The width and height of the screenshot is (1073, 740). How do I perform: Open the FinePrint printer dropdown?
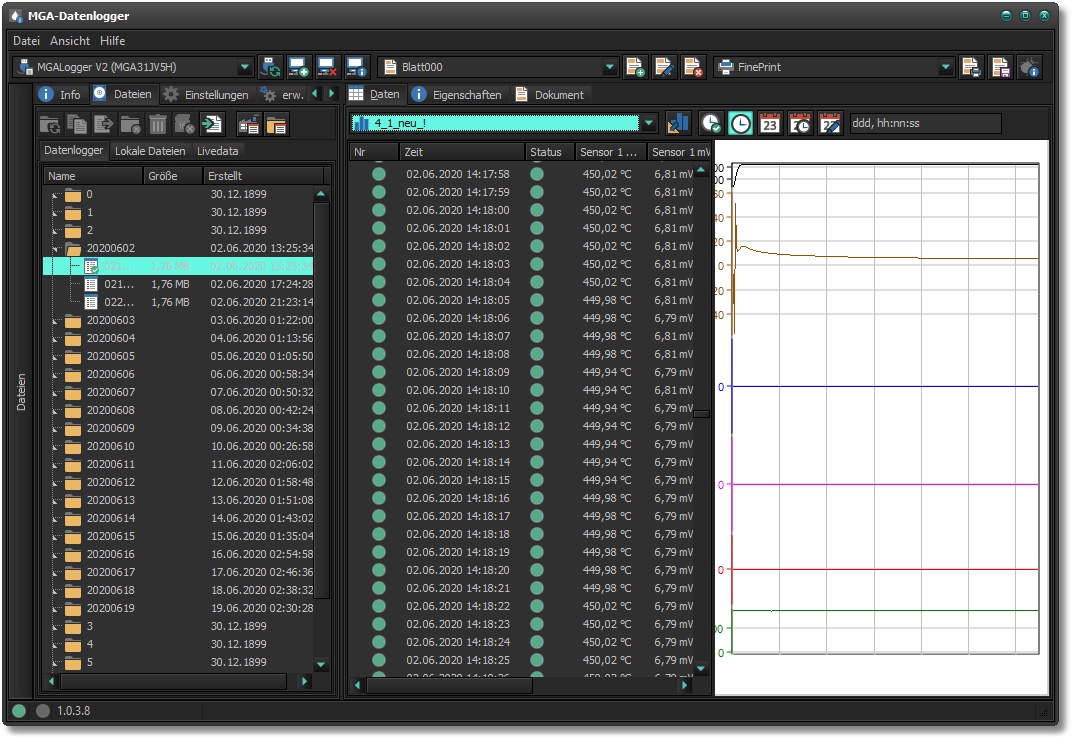[x=945, y=67]
